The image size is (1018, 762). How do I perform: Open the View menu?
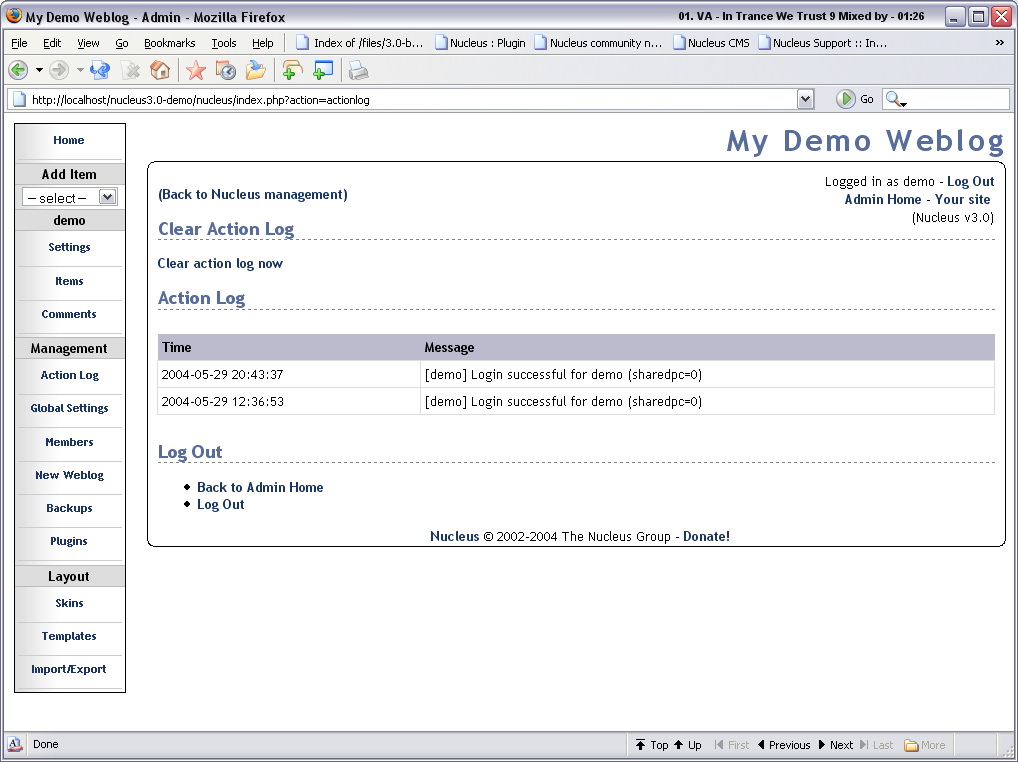pos(88,43)
